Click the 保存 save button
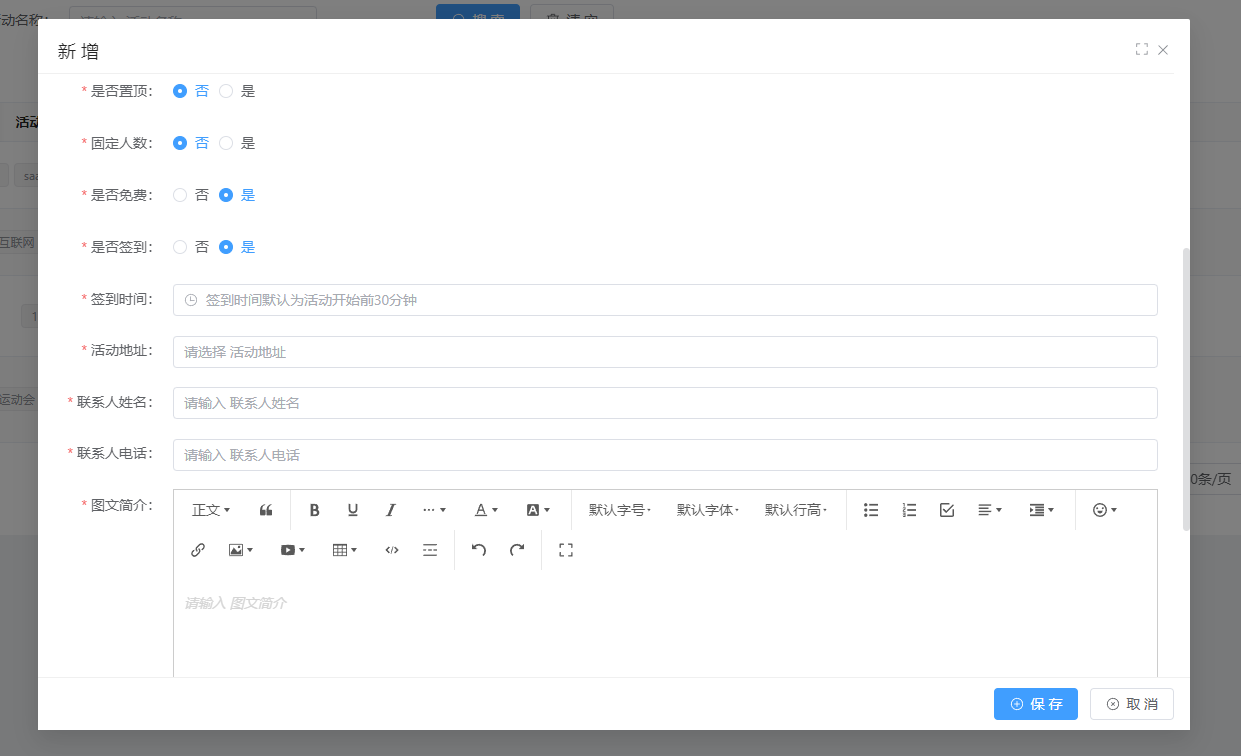This screenshot has width=1241, height=756. click(1036, 704)
